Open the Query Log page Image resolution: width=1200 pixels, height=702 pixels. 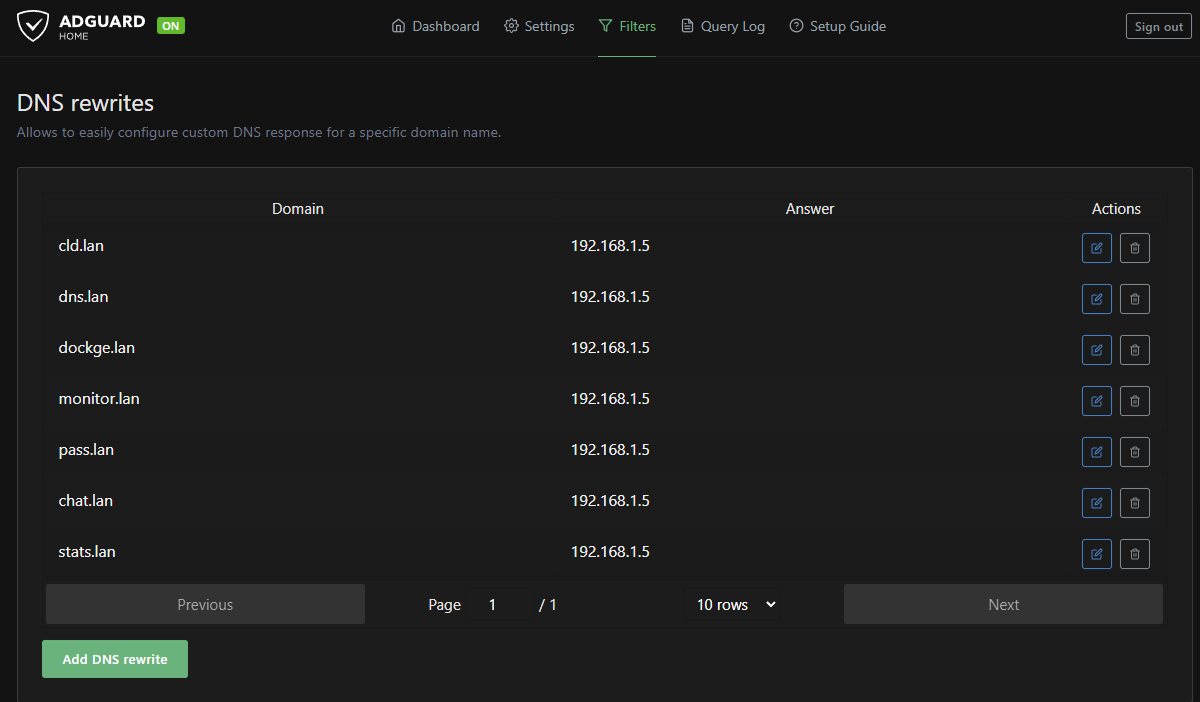[722, 27]
